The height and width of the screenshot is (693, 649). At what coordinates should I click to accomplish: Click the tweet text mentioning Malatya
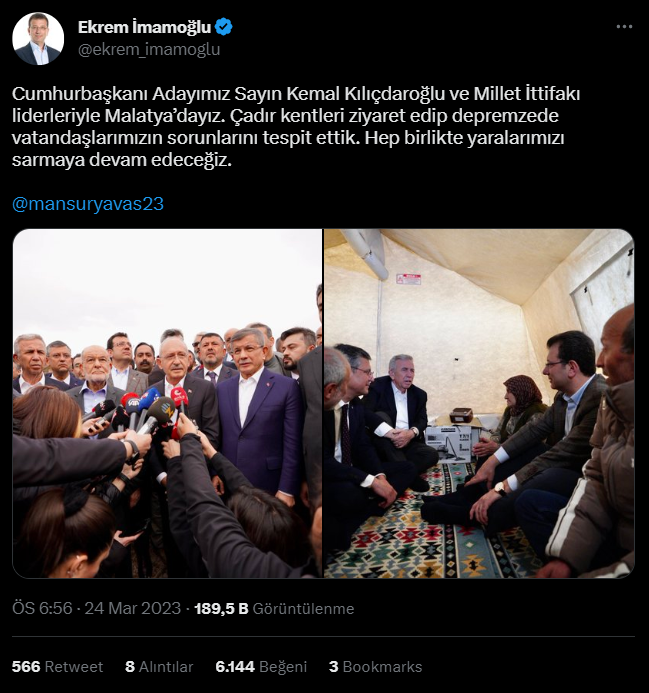[296, 126]
